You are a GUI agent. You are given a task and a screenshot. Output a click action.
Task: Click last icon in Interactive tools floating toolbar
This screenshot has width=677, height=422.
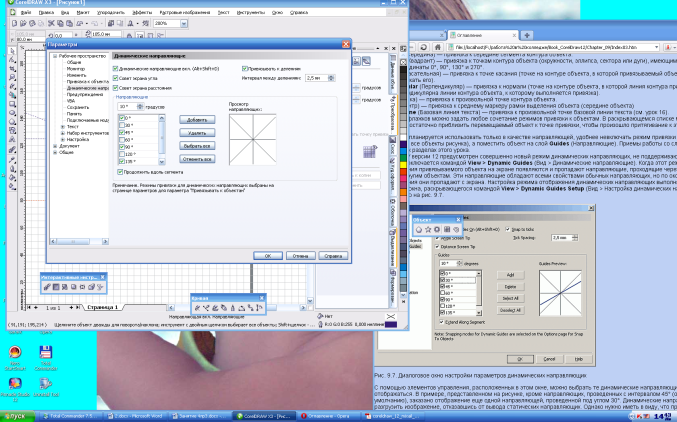(x=100, y=287)
